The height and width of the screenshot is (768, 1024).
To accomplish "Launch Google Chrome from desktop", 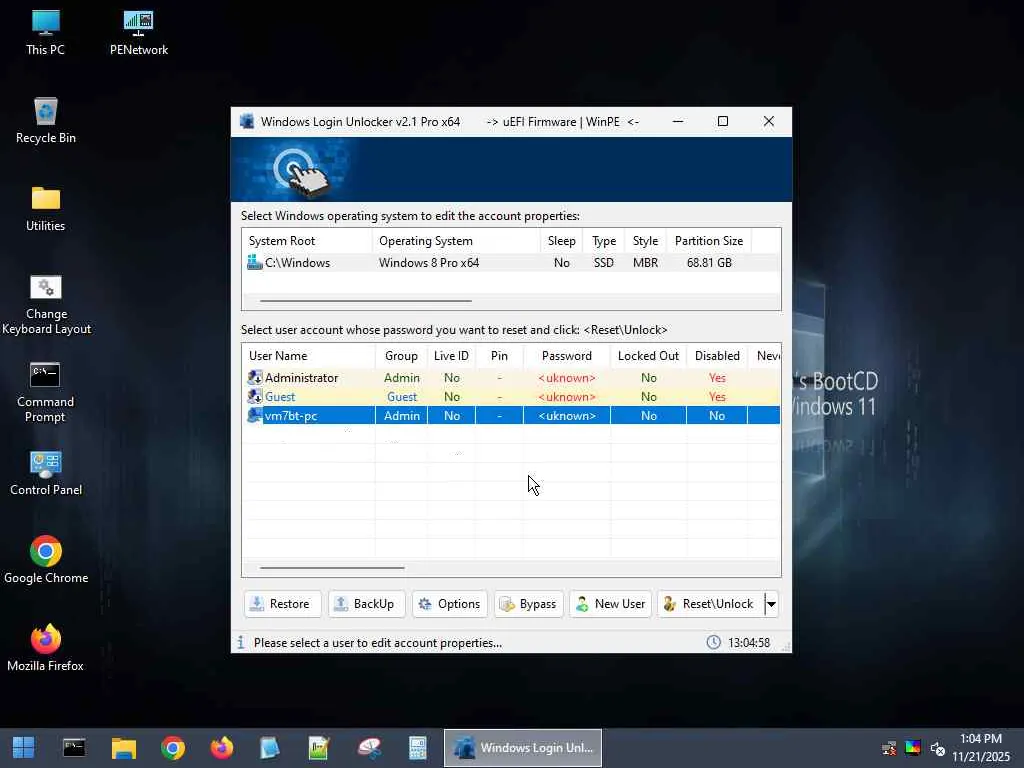I will click(45, 560).
